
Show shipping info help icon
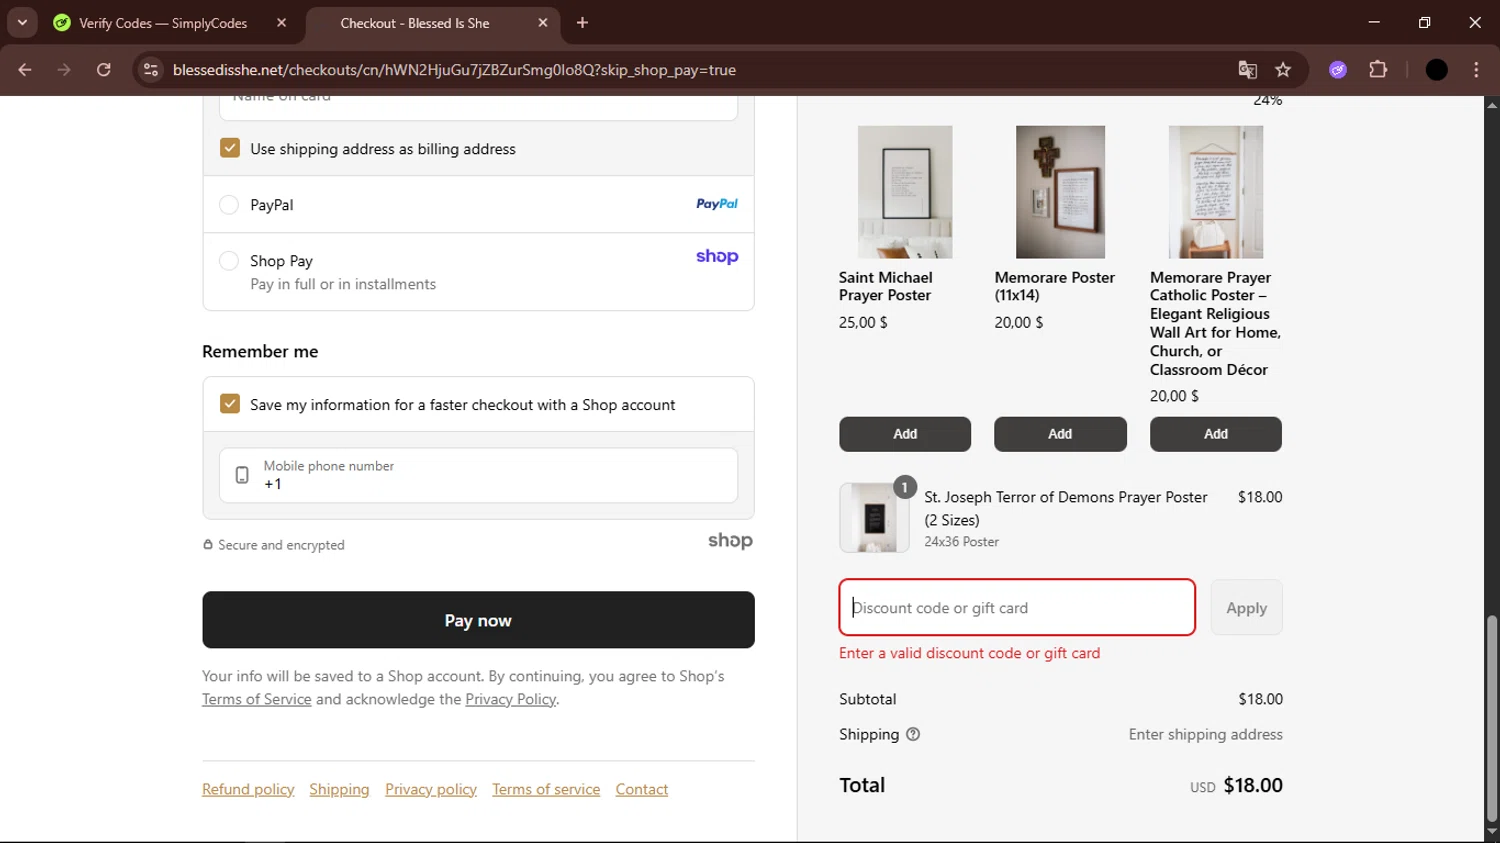click(x=913, y=734)
